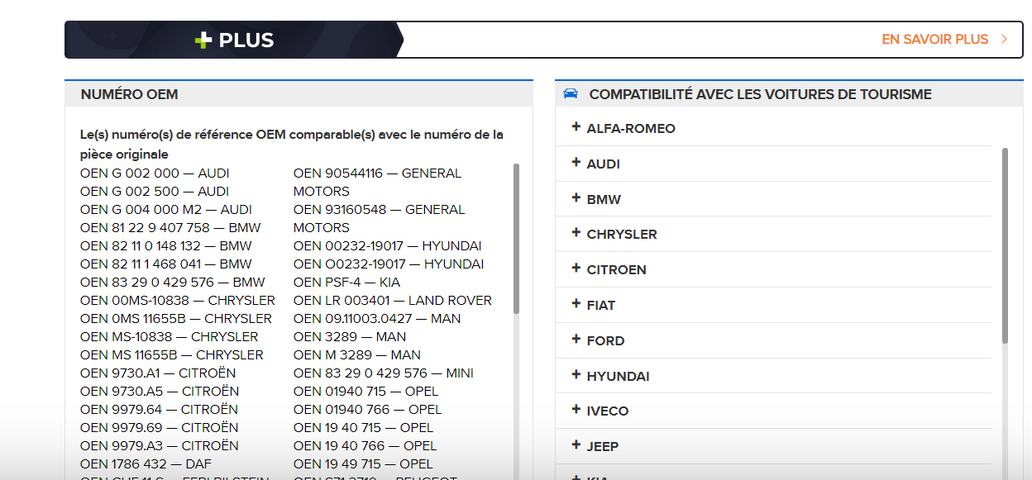The width and height of the screenshot is (1032, 480).
Task: Select text OEN 83 29 0 429 576 — BMW
Action: (x=172, y=282)
